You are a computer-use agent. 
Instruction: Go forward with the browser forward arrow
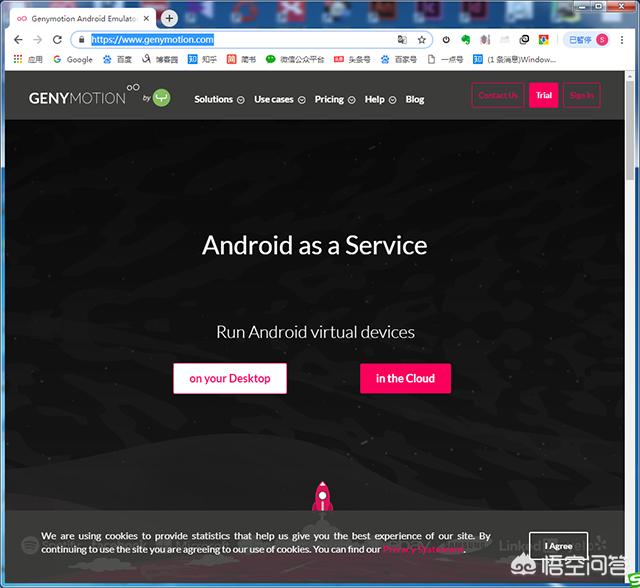38,40
